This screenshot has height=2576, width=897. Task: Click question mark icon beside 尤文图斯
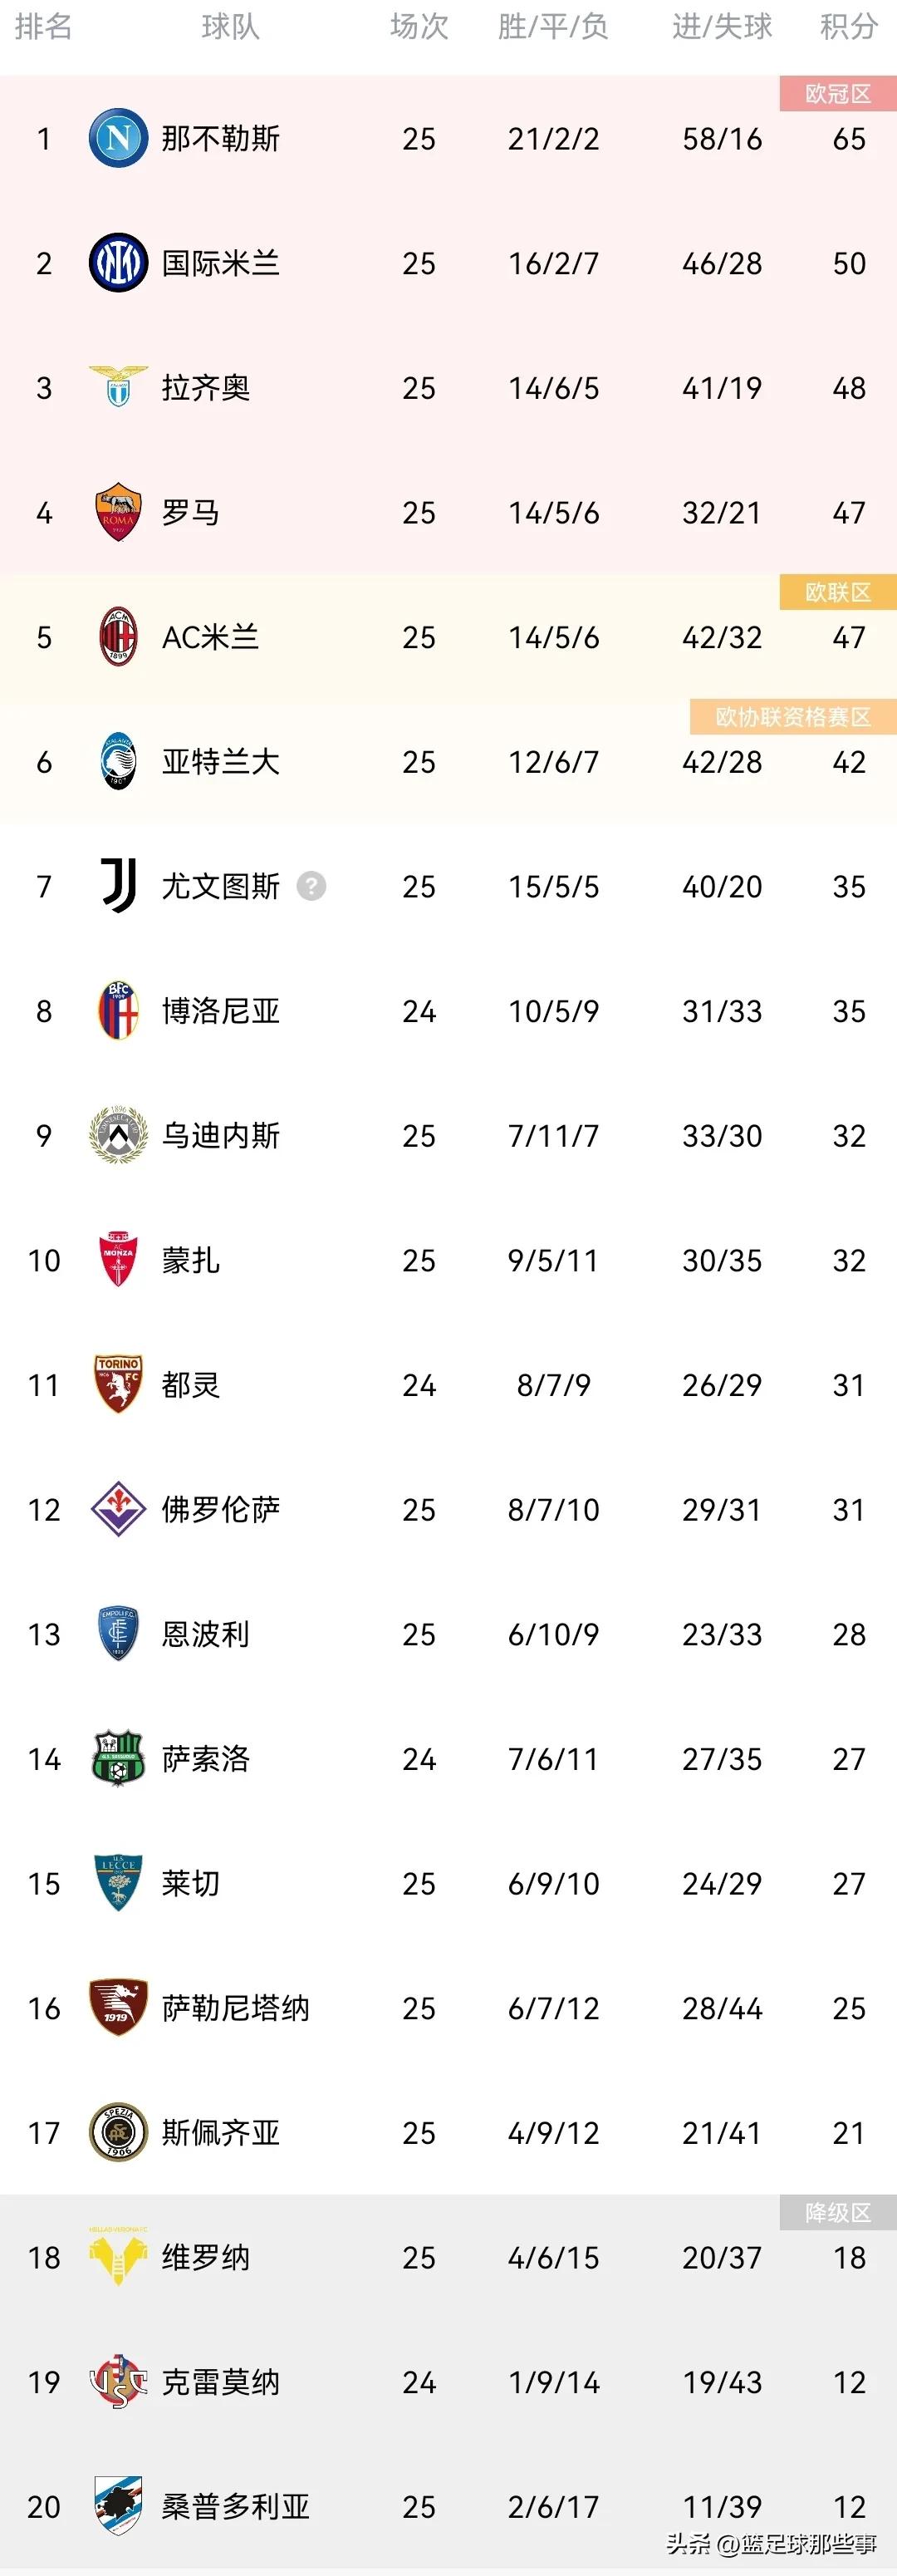311,886
